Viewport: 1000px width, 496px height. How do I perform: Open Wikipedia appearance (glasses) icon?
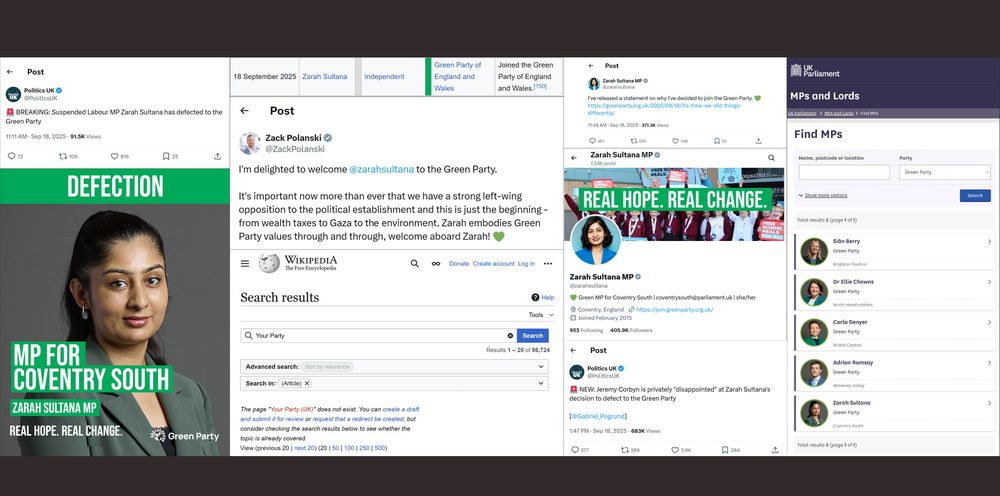tap(436, 263)
